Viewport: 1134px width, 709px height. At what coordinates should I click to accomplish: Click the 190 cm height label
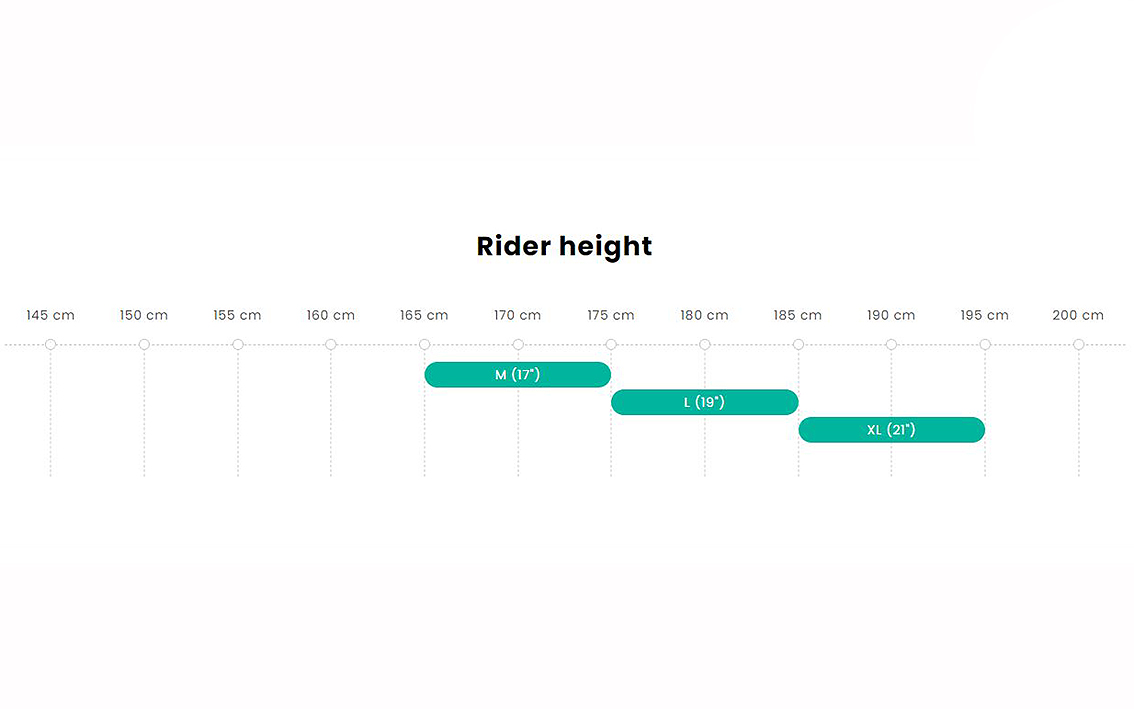(x=891, y=315)
